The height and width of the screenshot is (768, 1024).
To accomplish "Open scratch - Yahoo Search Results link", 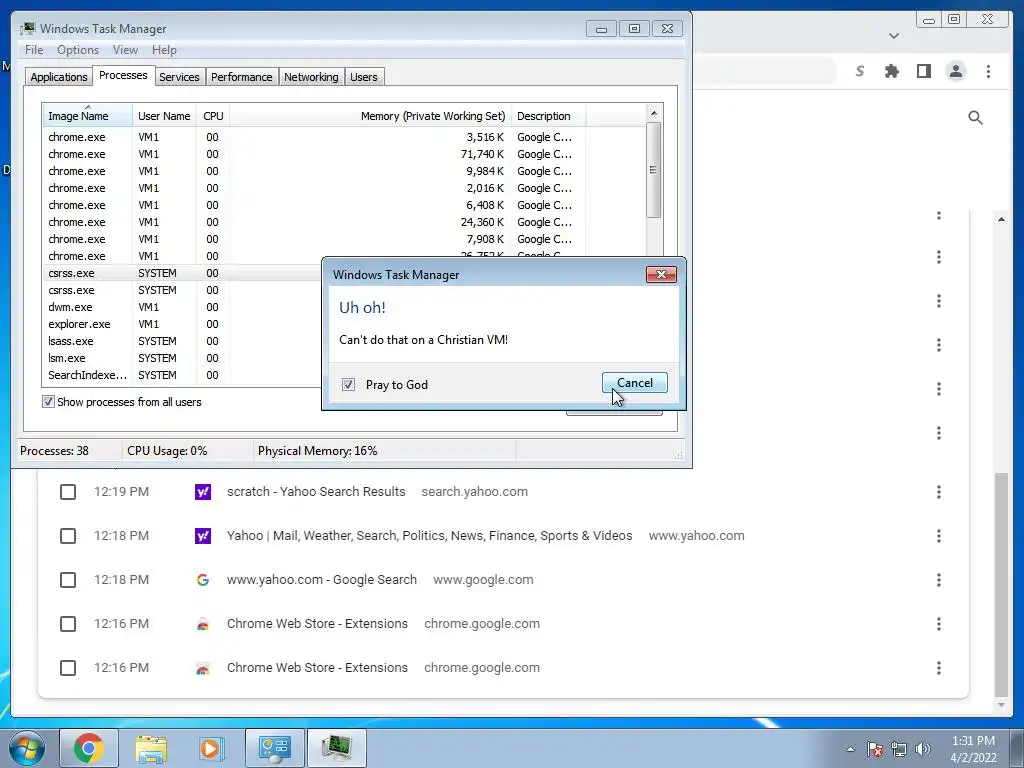I will click(x=316, y=492).
